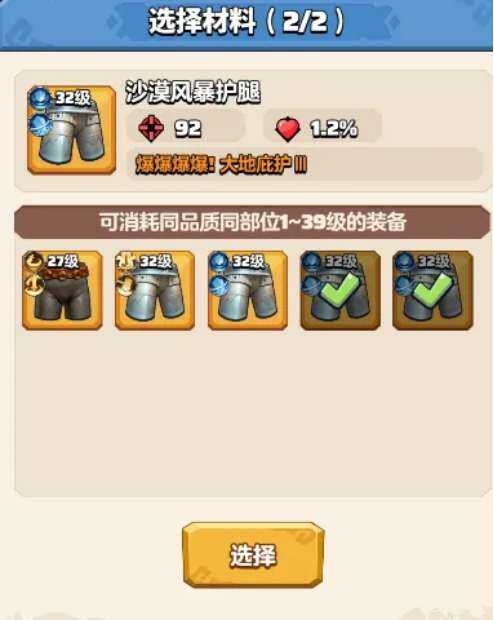Click upper gold rune on second material
494x620 pixels.
point(127,261)
